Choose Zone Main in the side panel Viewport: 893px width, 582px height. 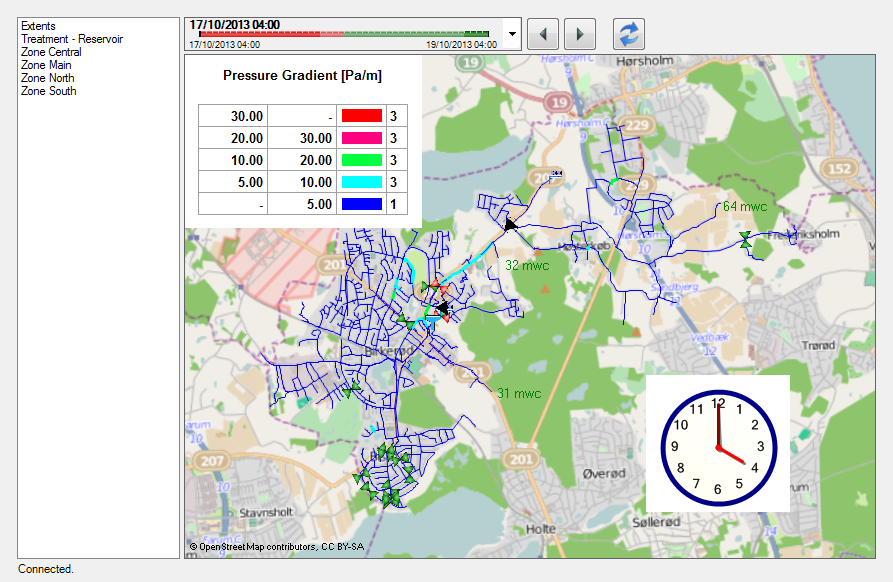point(46,65)
